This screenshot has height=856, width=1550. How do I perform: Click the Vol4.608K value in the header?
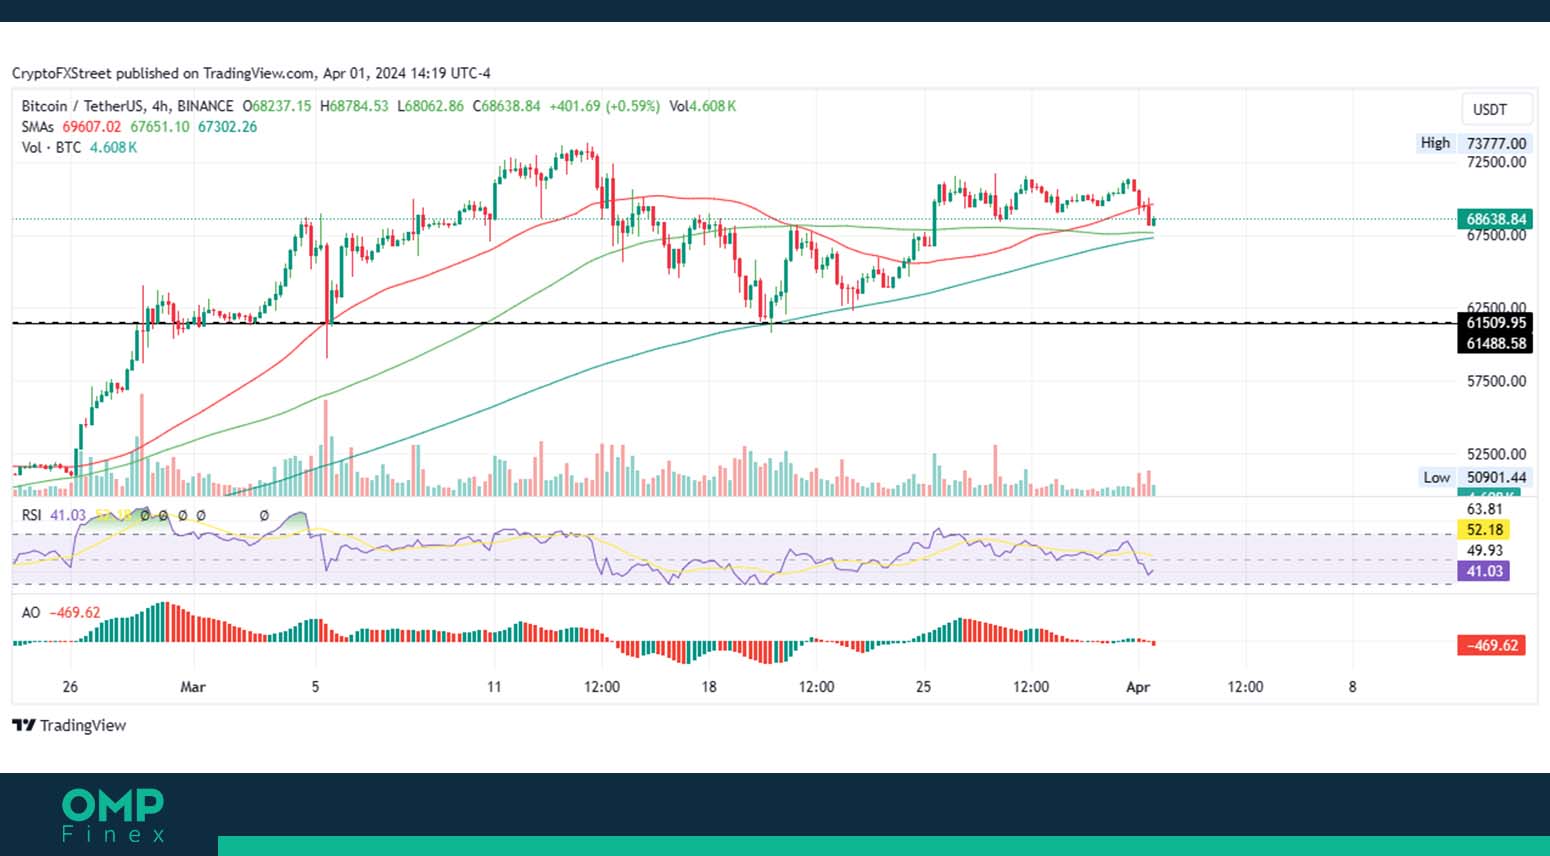coord(703,106)
